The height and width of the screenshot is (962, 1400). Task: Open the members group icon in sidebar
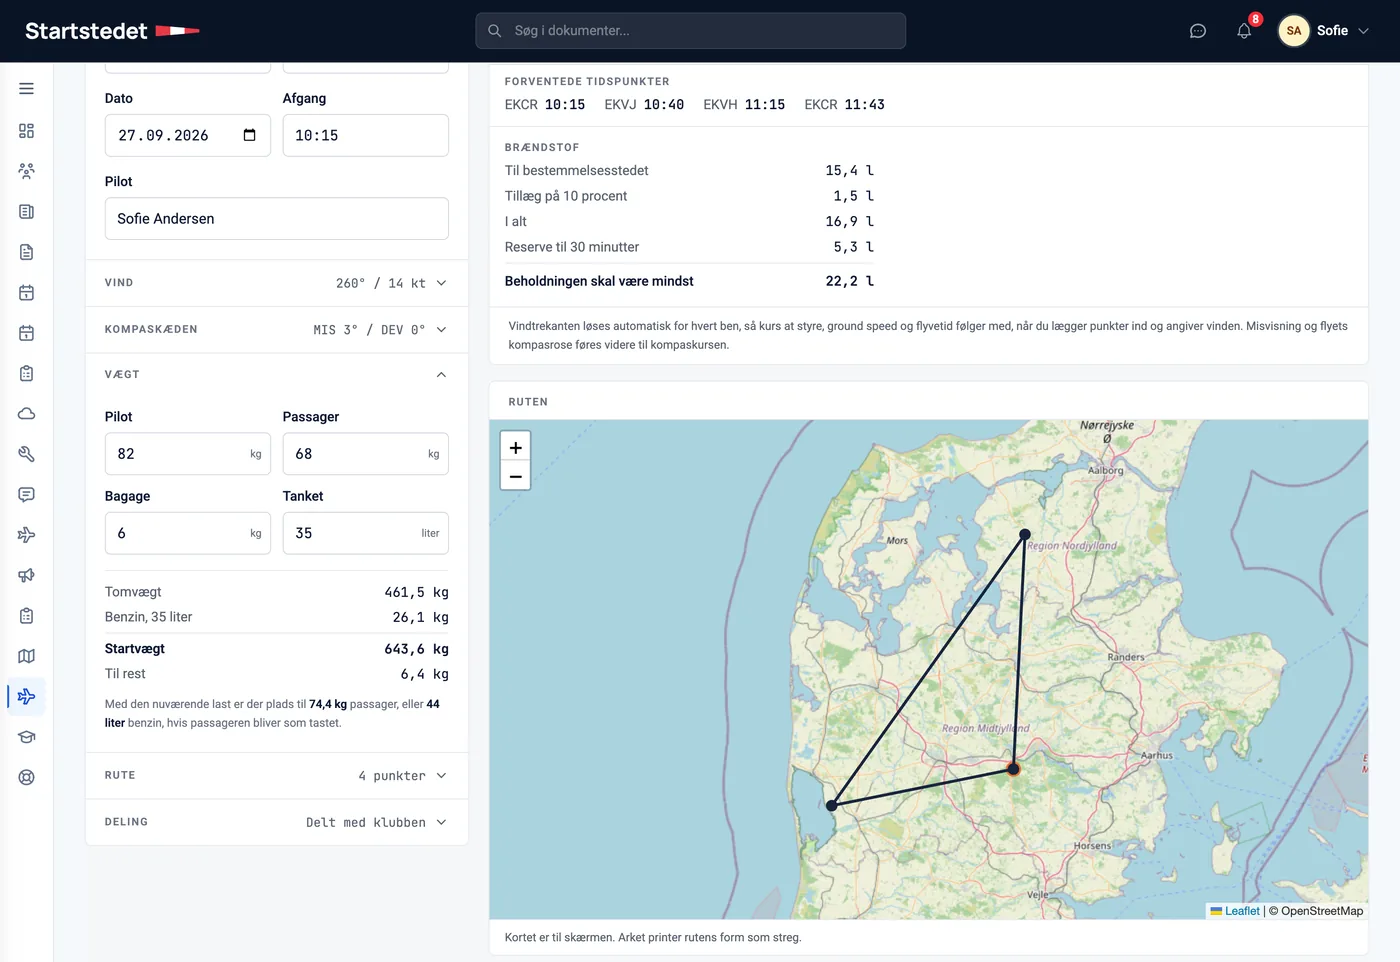[x=27, y=171]
